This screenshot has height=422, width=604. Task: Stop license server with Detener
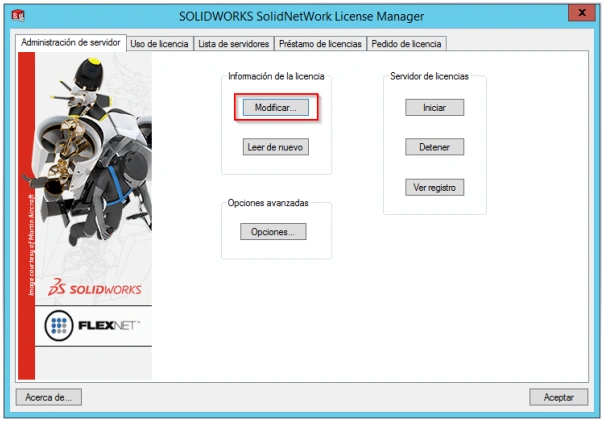435,147
